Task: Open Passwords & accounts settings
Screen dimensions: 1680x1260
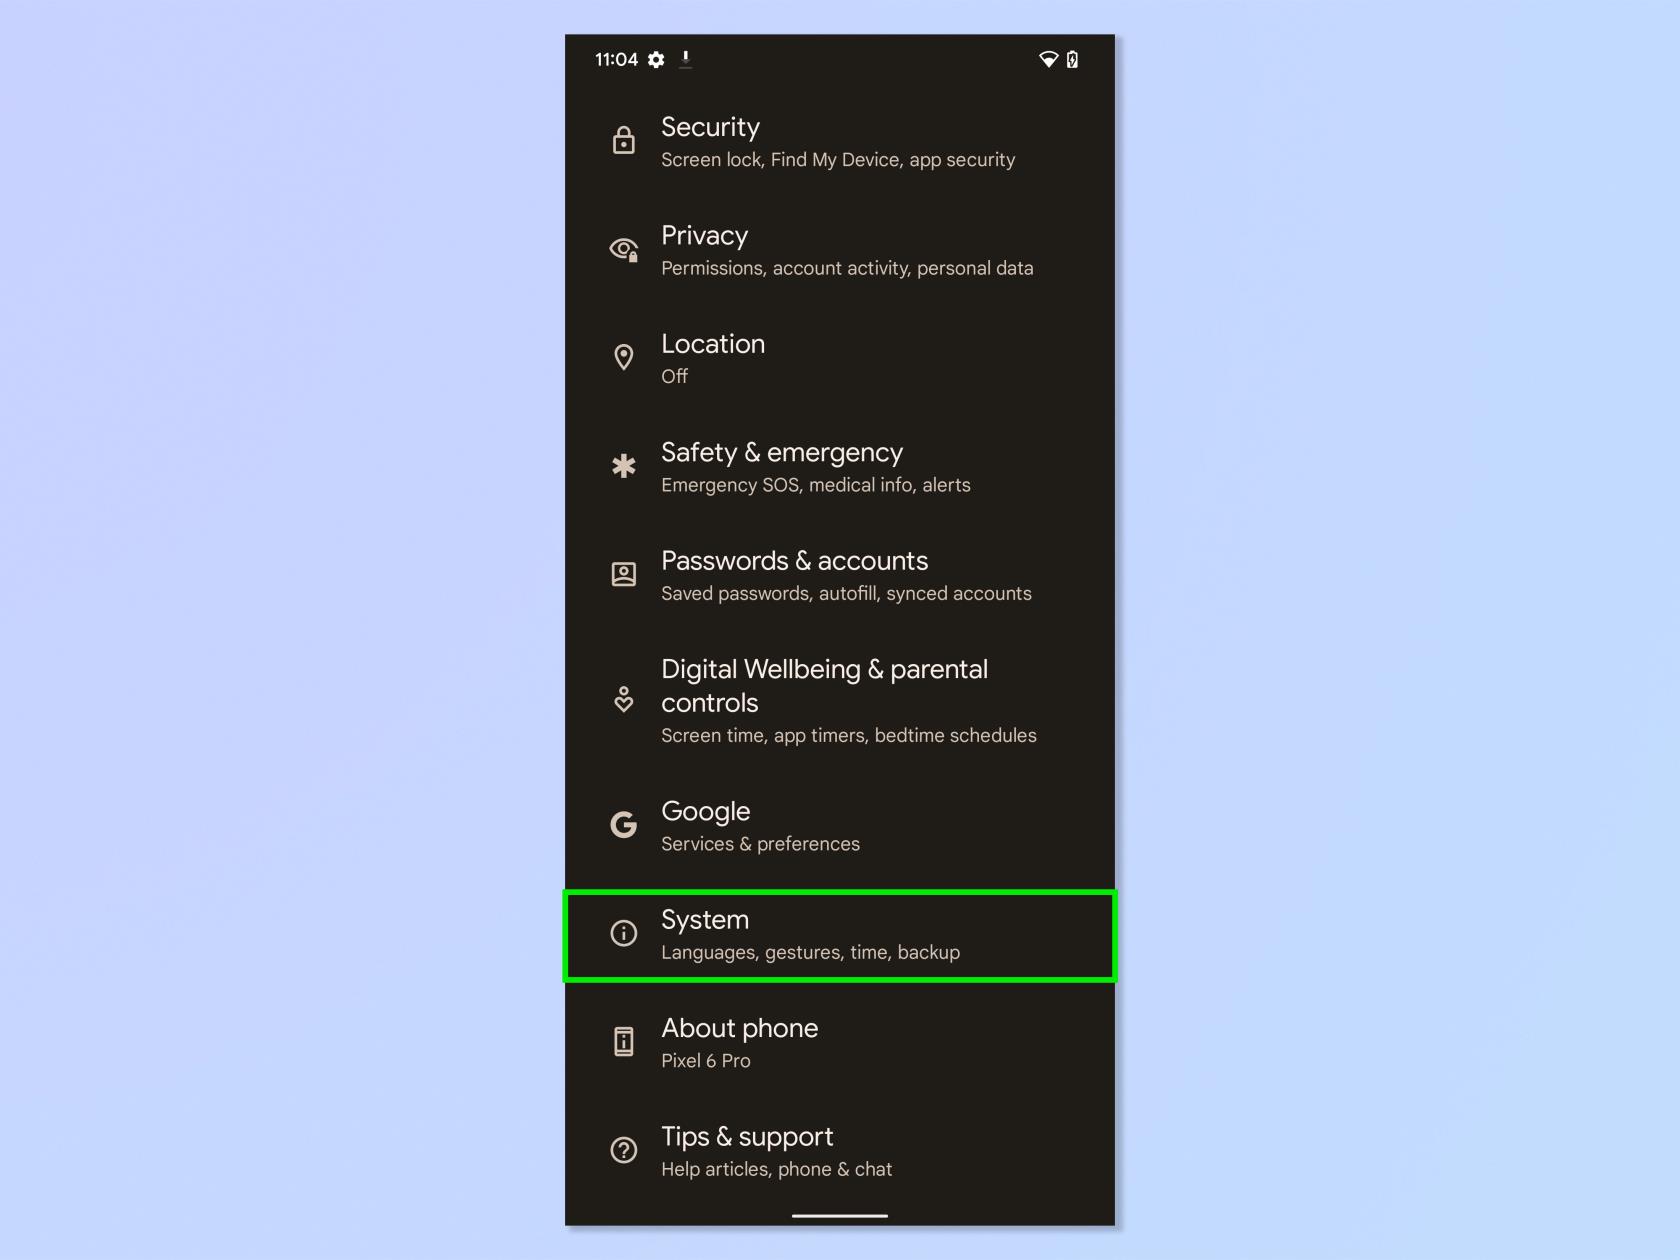Action: point(840,575)
